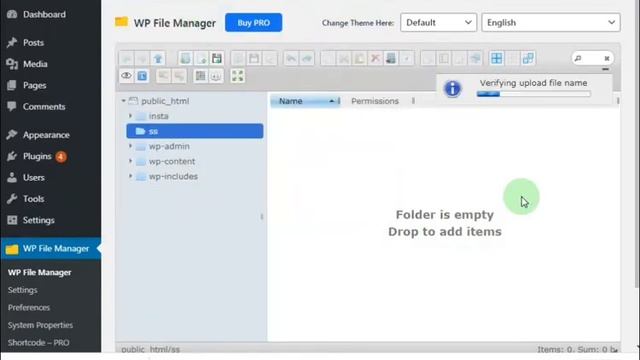The width and height of the screenshot is (640, 360).
Task: Open WP File Manager submenu link
Action: 40,272
